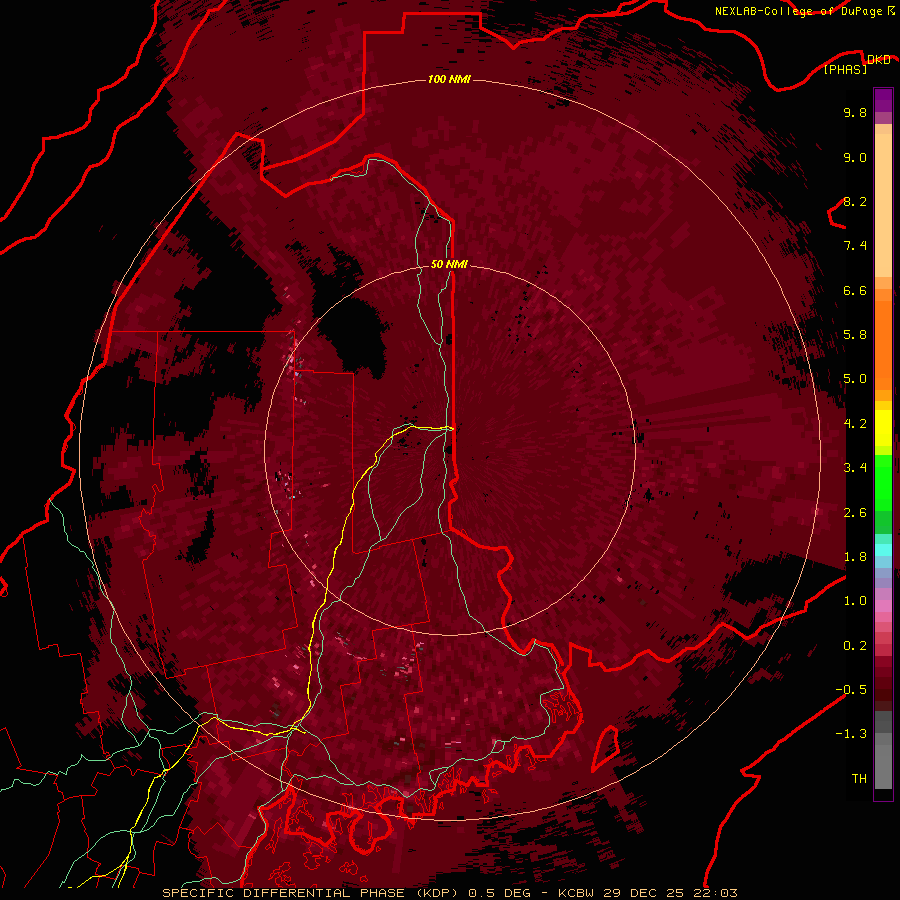Screen dimensions: 900x900
Task: Click the 8.2 value on the color scale
Action: [855, 201]
